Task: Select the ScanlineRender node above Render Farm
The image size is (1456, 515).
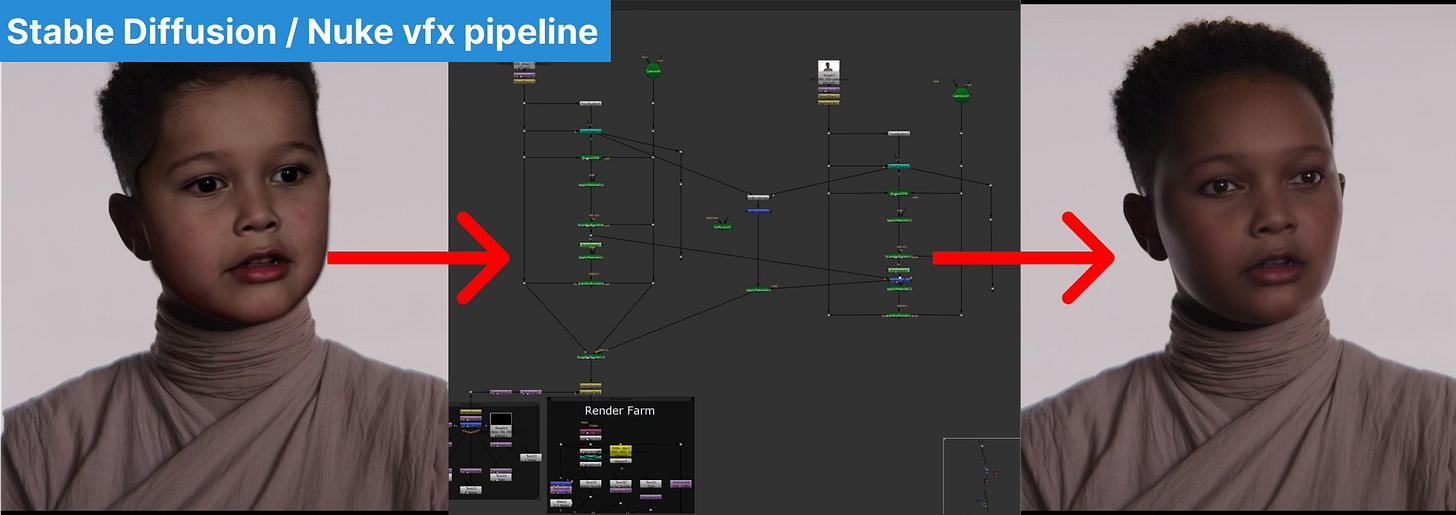Action: click(591, 356)
